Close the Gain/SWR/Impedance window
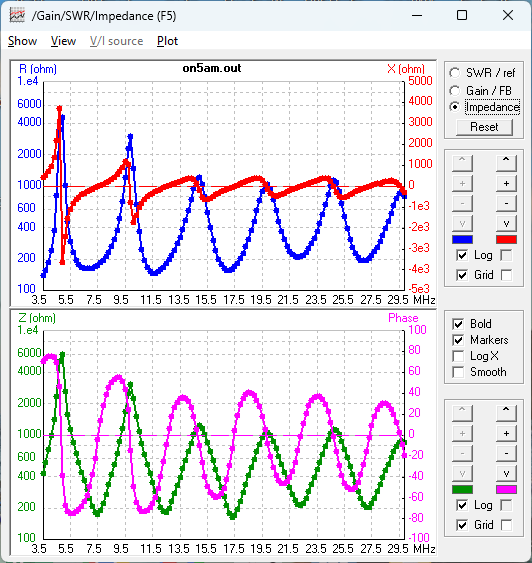Viewport: 532px width, 563px height. (508, 16)
